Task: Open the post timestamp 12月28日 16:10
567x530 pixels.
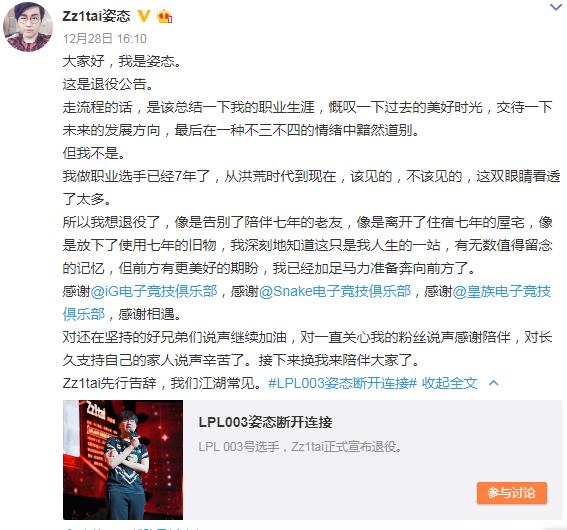Action: pos(105,38)
